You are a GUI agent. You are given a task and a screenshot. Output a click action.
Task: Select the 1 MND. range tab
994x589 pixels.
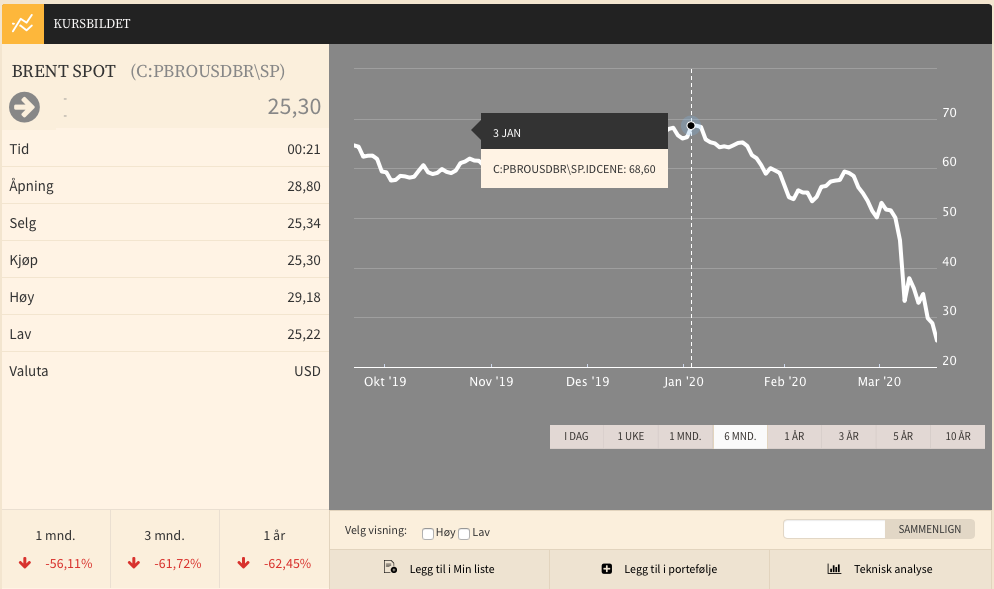click(685, 437)
